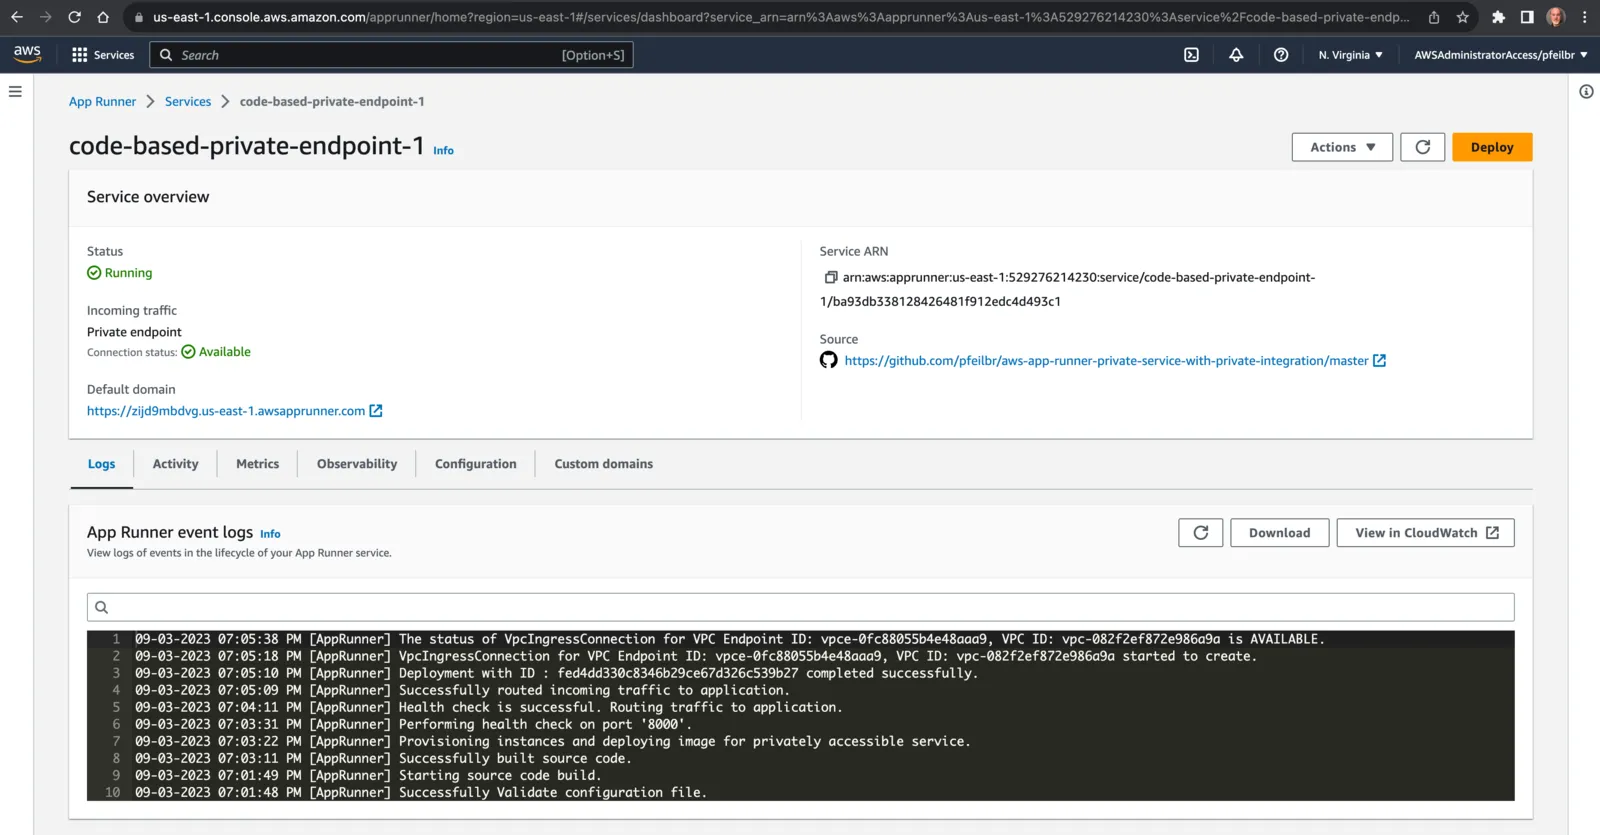
Task: Open the AWS help question mark menu
Action: [x=1281, y=55]
